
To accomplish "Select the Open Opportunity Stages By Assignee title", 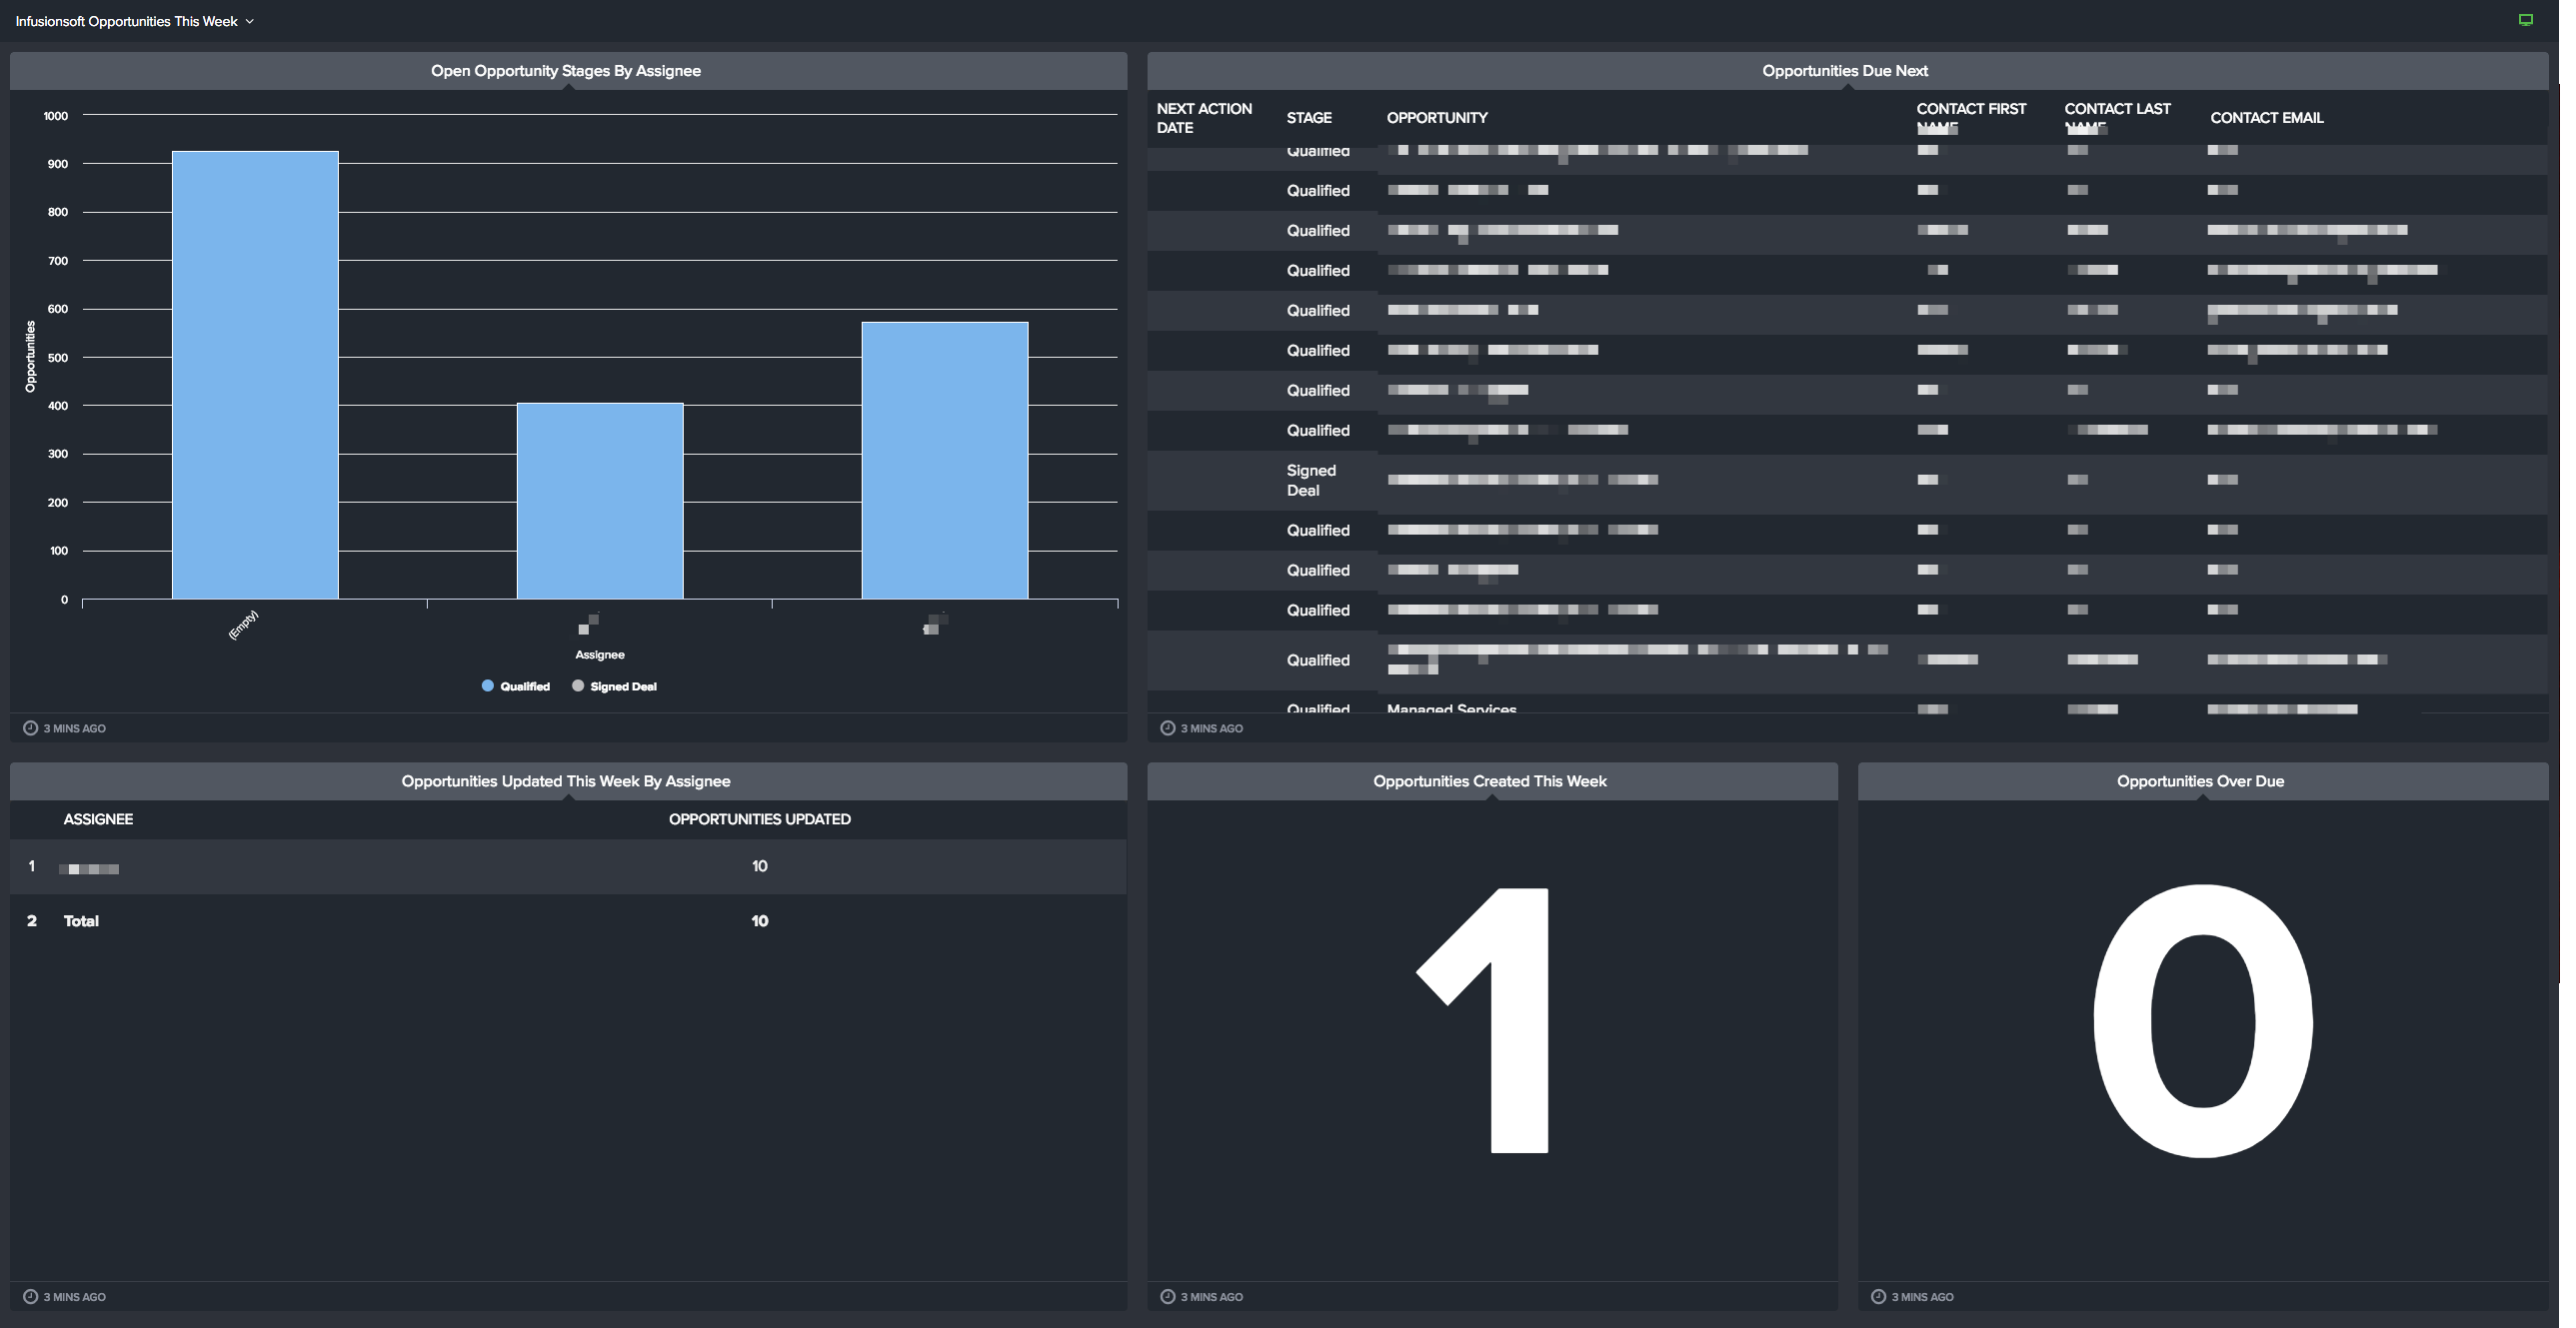I will pos(566,71).
